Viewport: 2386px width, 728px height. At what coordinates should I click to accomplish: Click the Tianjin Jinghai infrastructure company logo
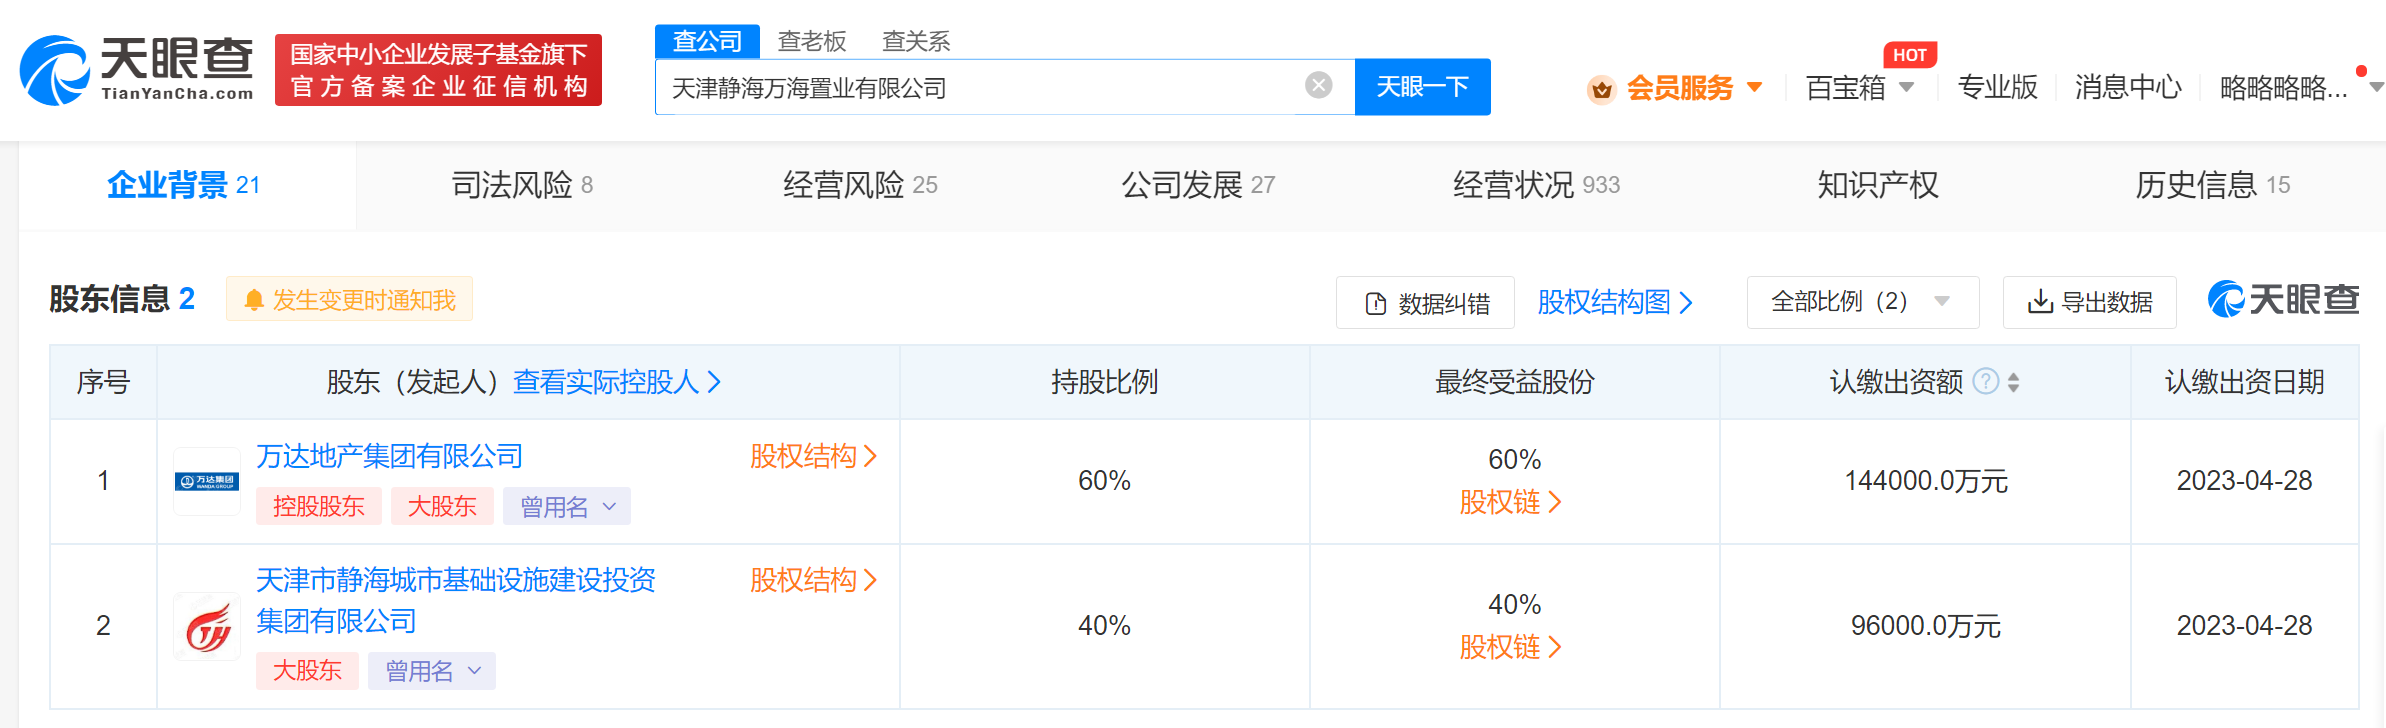(207, 627)
